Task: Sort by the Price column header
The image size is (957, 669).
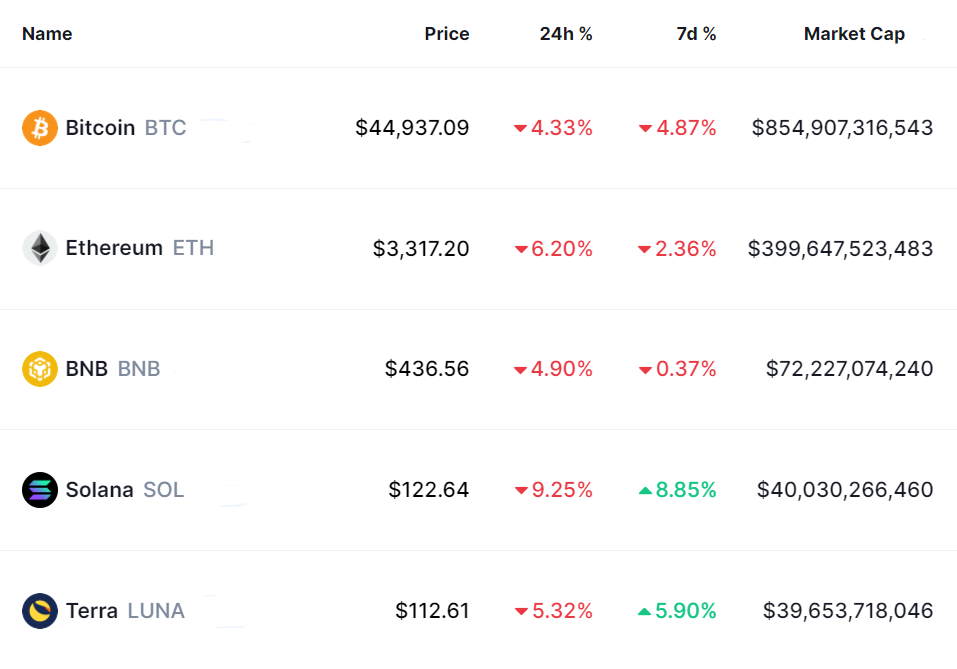Action: (446, 34)
